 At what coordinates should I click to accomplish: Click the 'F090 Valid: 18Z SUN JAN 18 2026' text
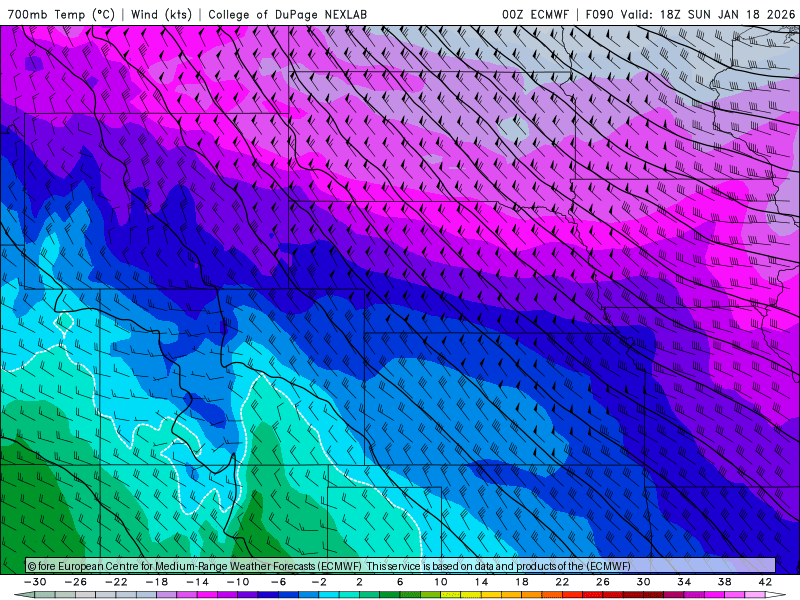[690, 14]
